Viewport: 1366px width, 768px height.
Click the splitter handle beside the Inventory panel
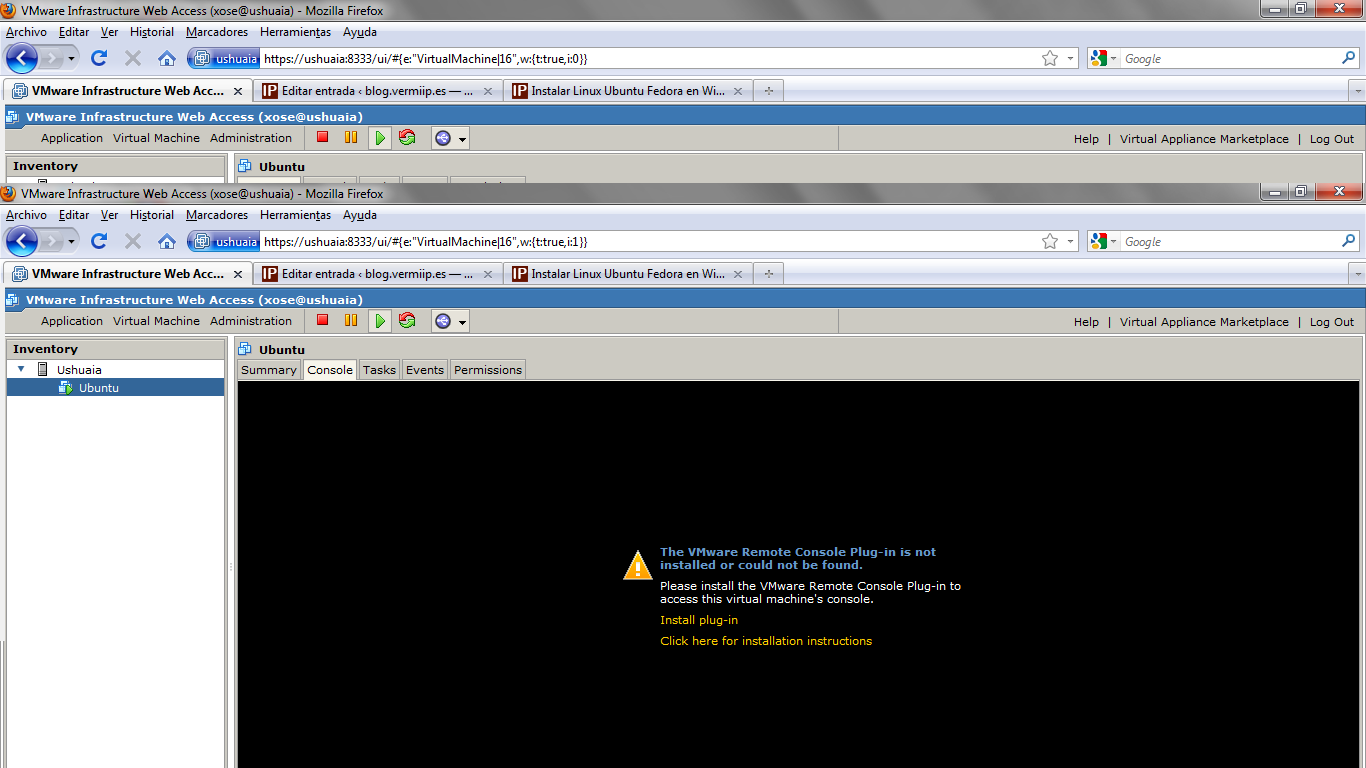(231, 567)
